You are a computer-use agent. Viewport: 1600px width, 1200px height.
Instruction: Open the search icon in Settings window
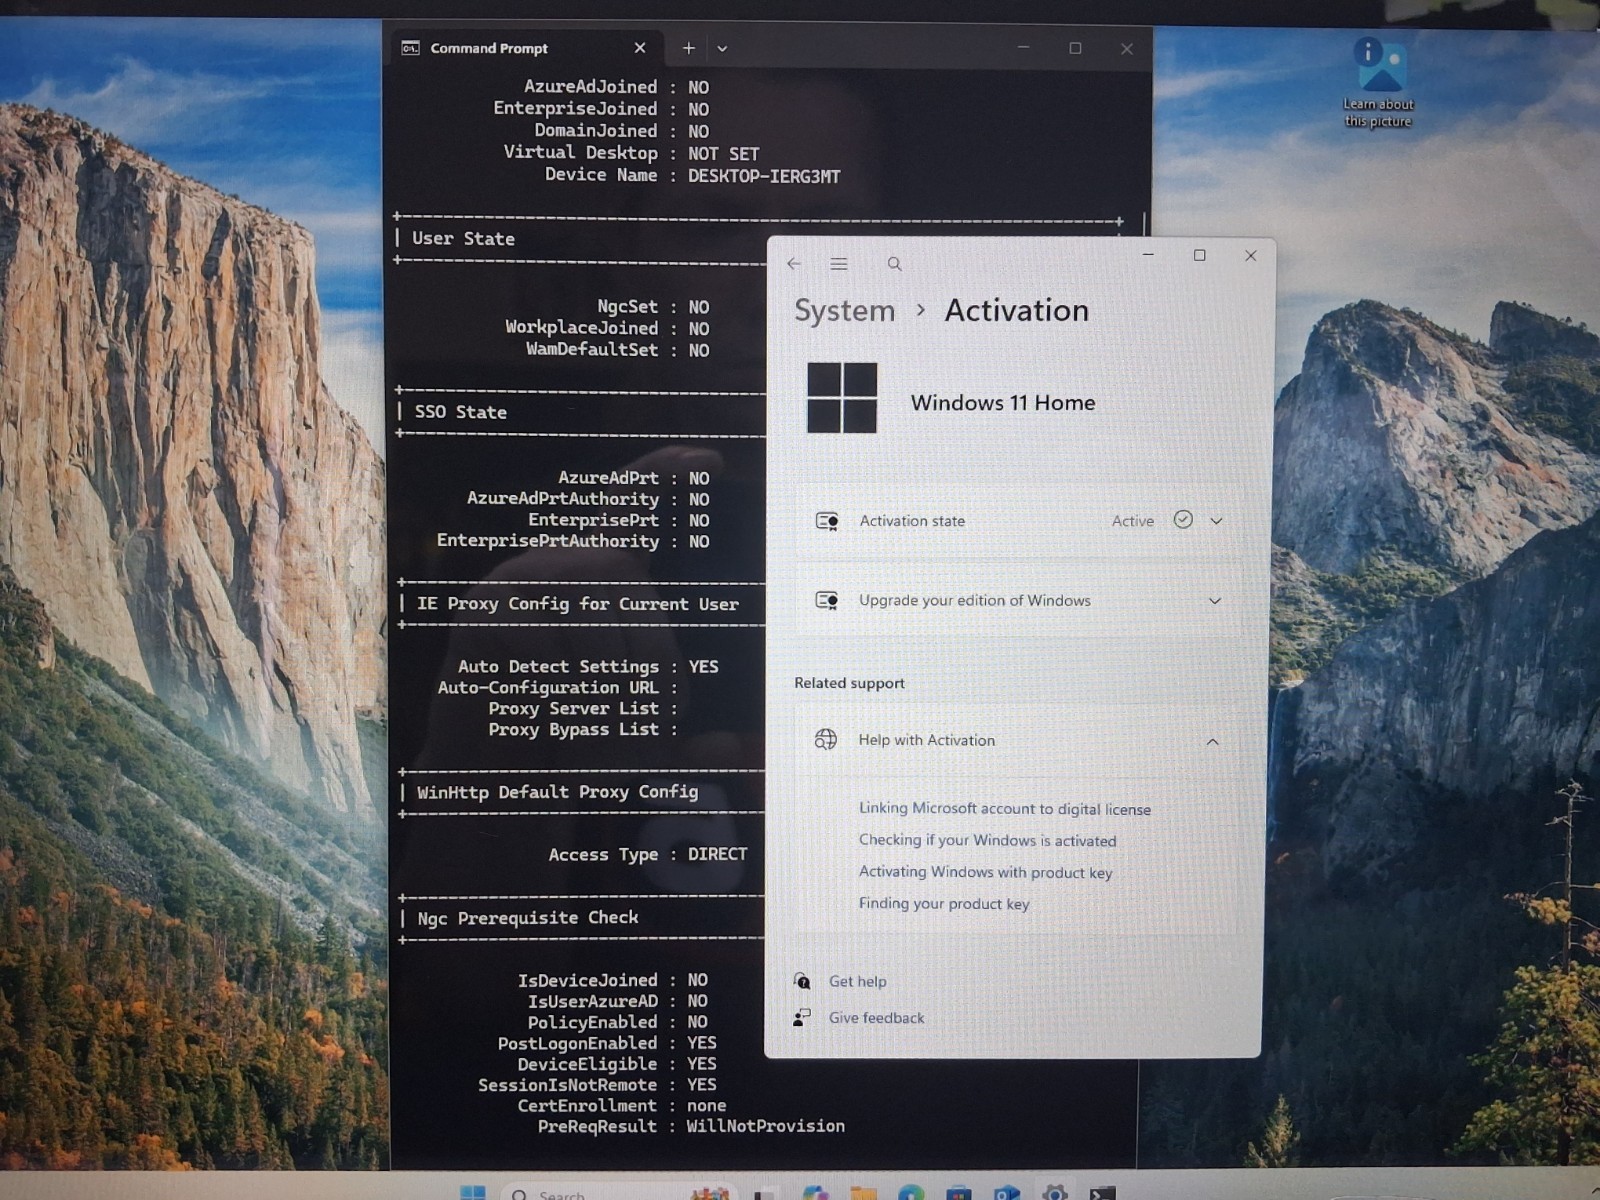point(894,264)
